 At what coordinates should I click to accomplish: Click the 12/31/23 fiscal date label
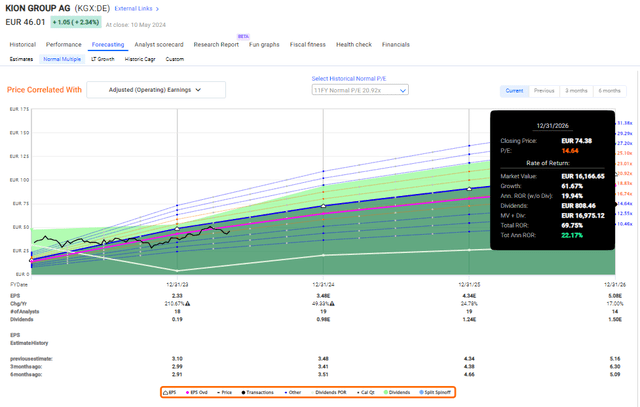pyautogui.click(x=177, y=285)
